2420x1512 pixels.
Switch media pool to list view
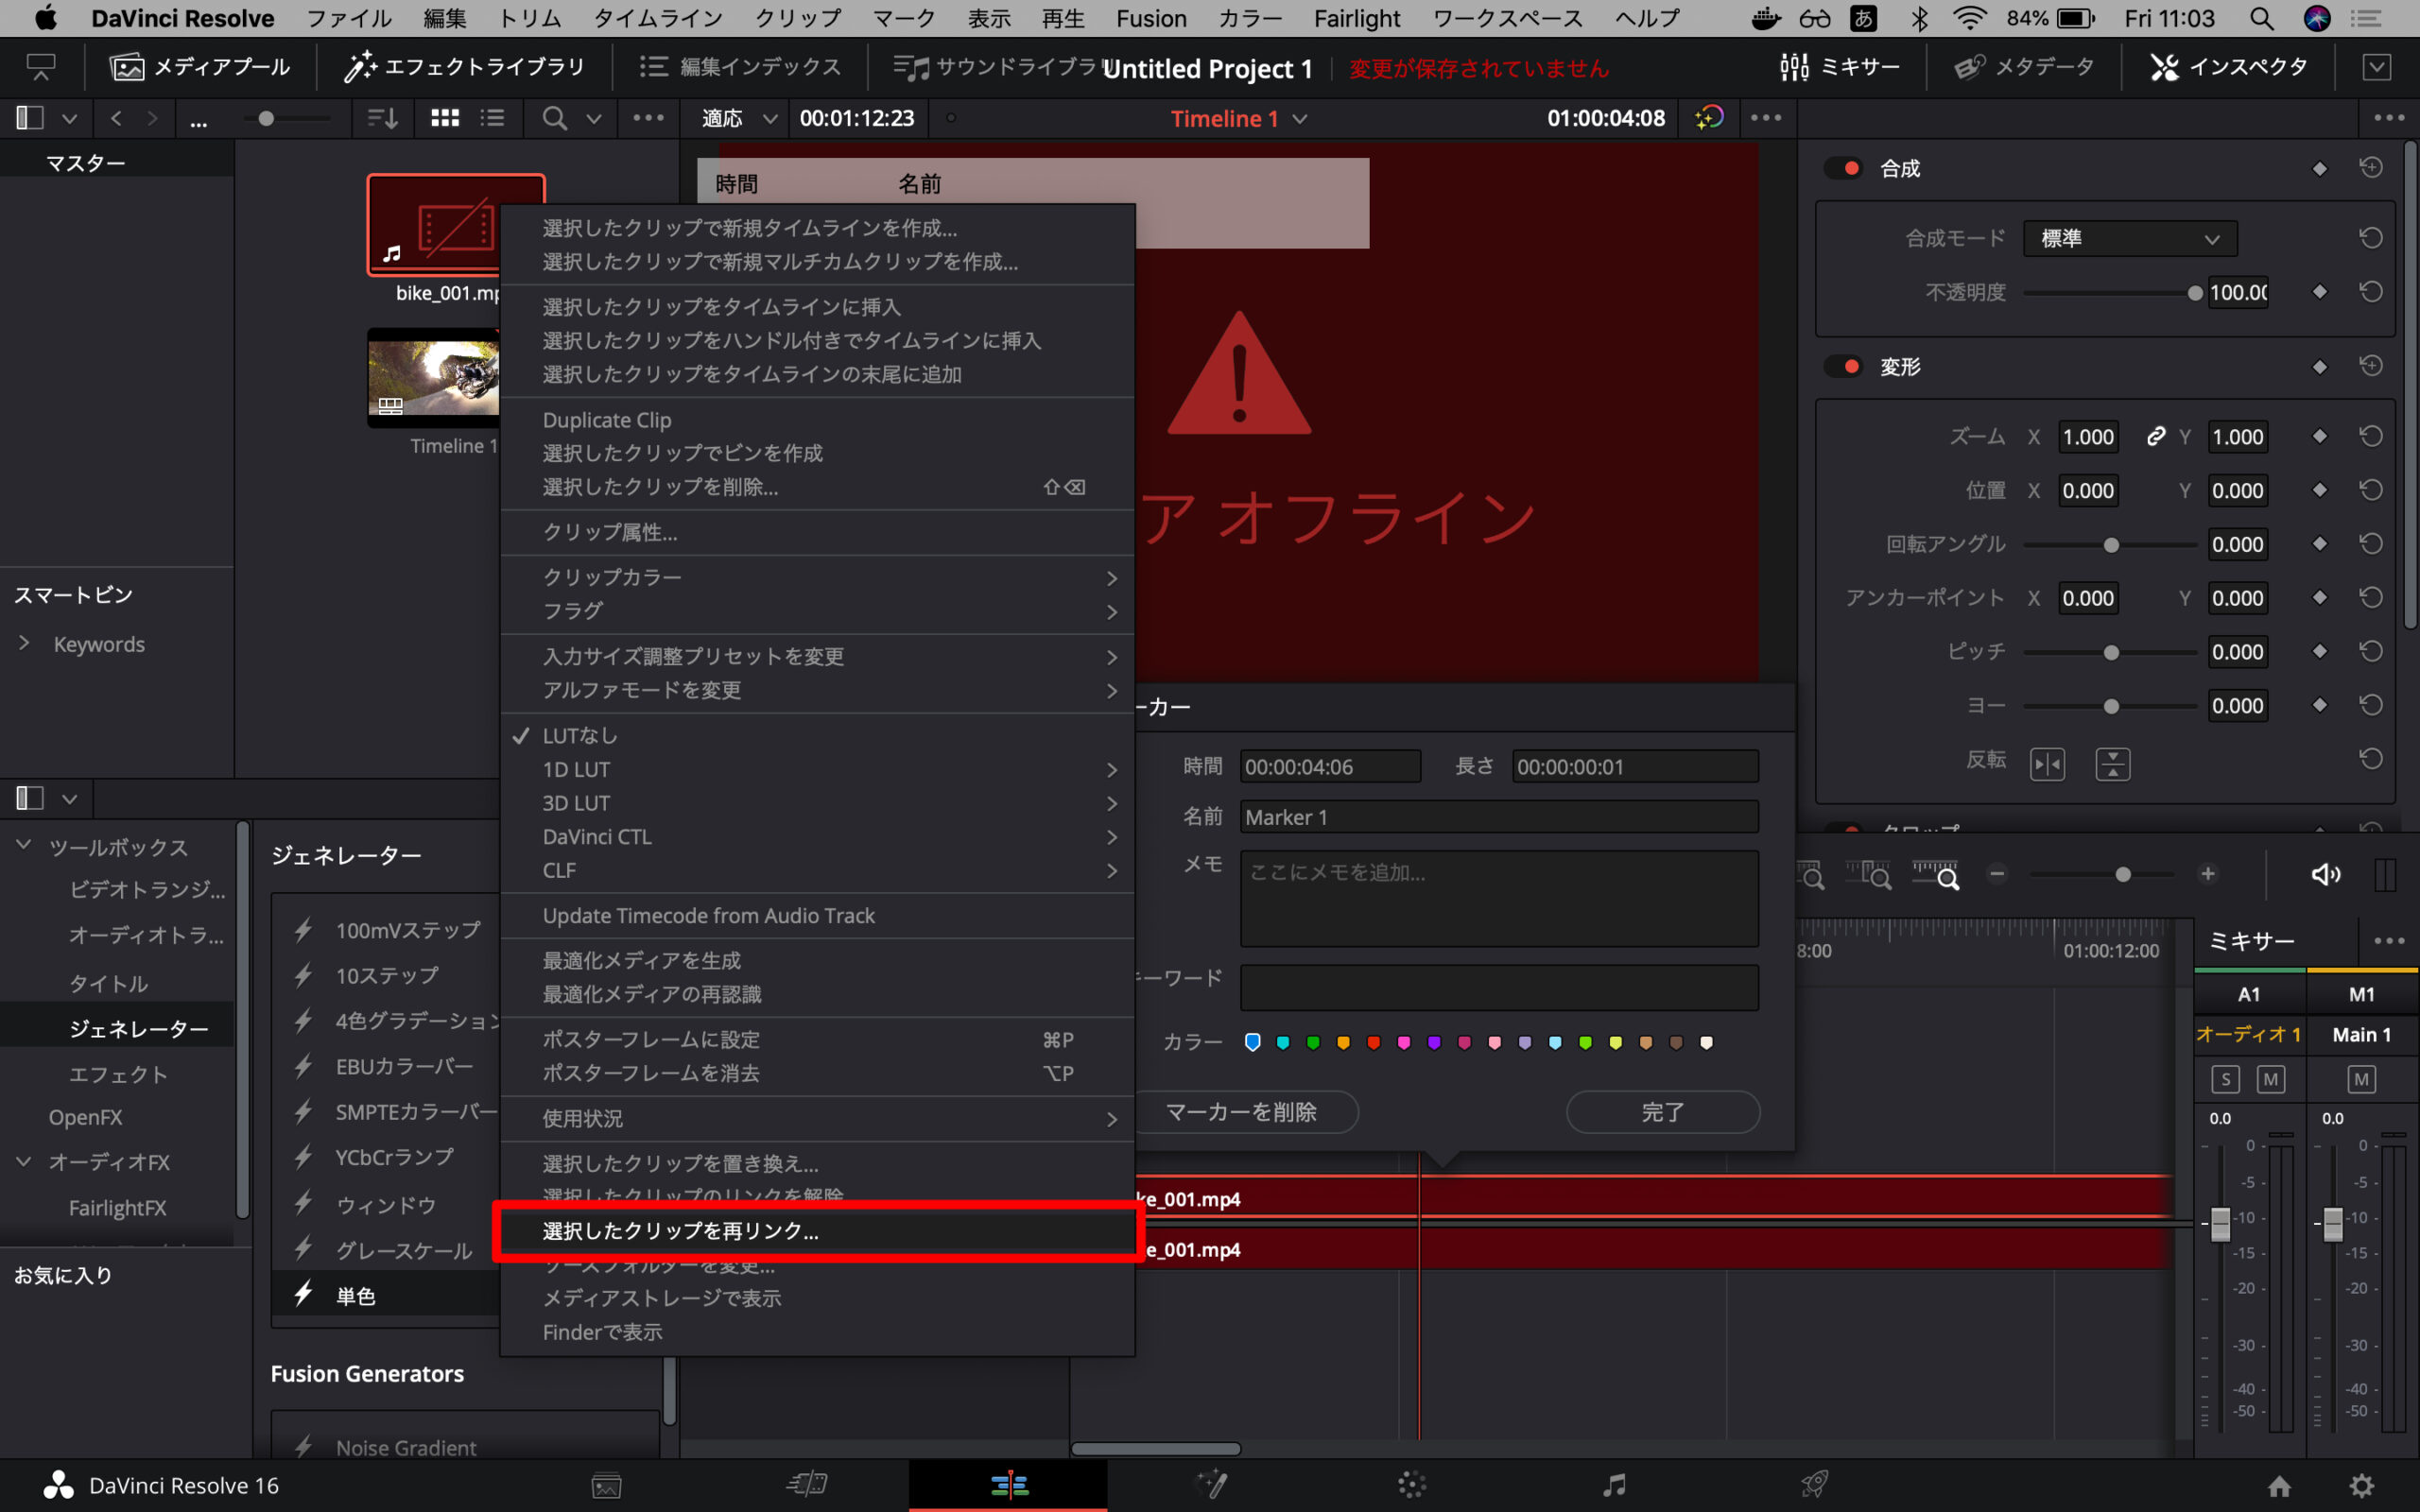pyautogui.click(x=492, y=118)
